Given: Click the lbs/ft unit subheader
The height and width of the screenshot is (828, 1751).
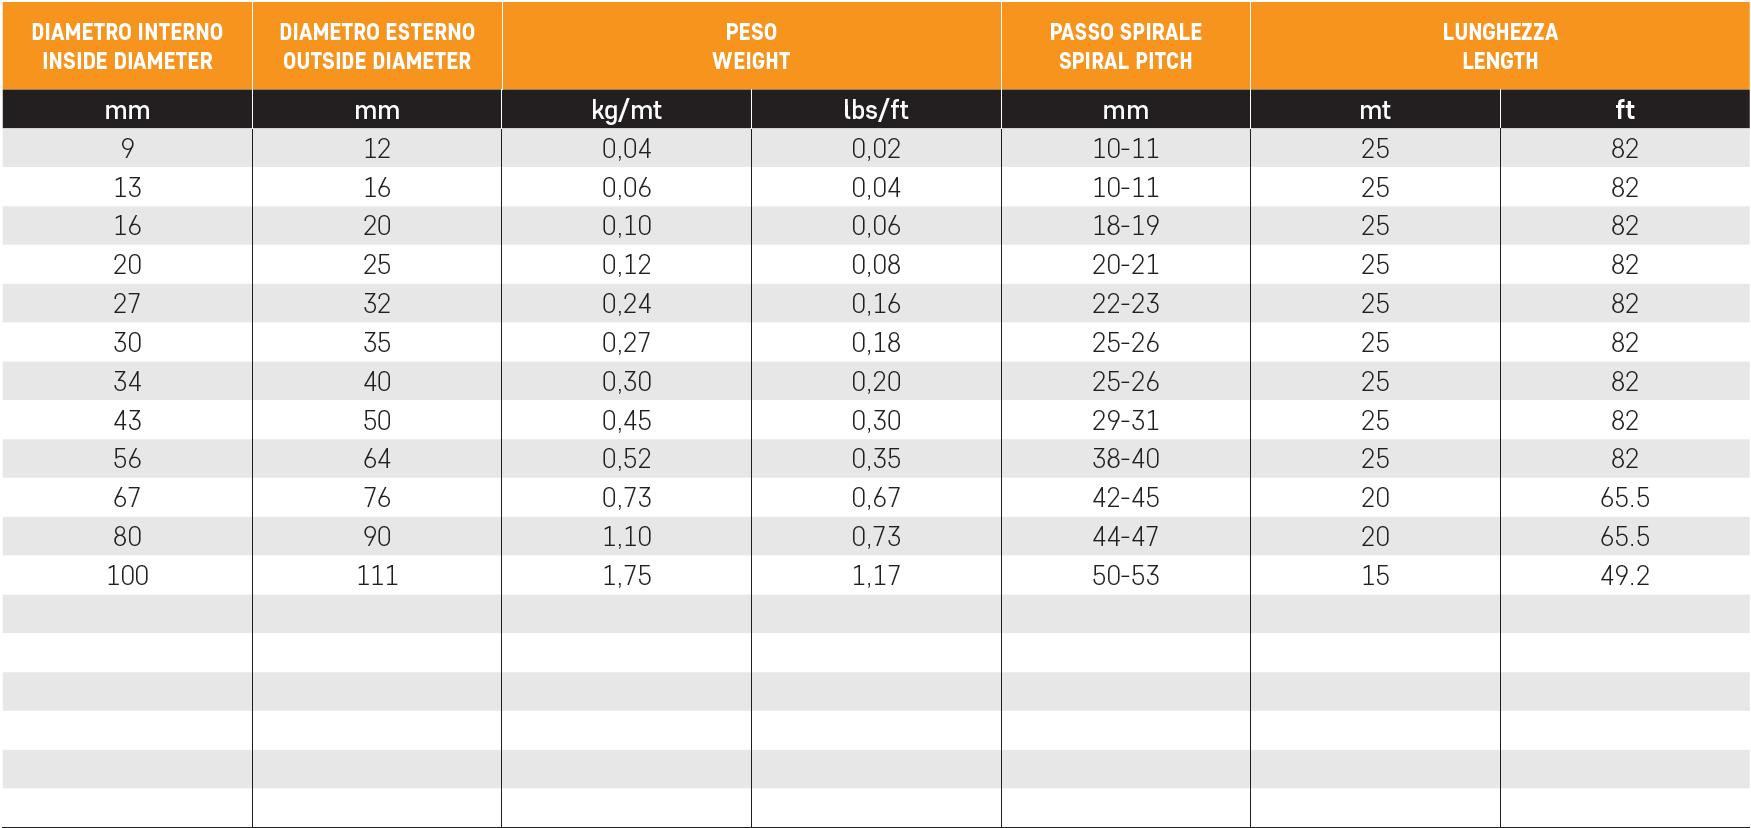Looking at the screenshot, I should click(x=876, y=110).
